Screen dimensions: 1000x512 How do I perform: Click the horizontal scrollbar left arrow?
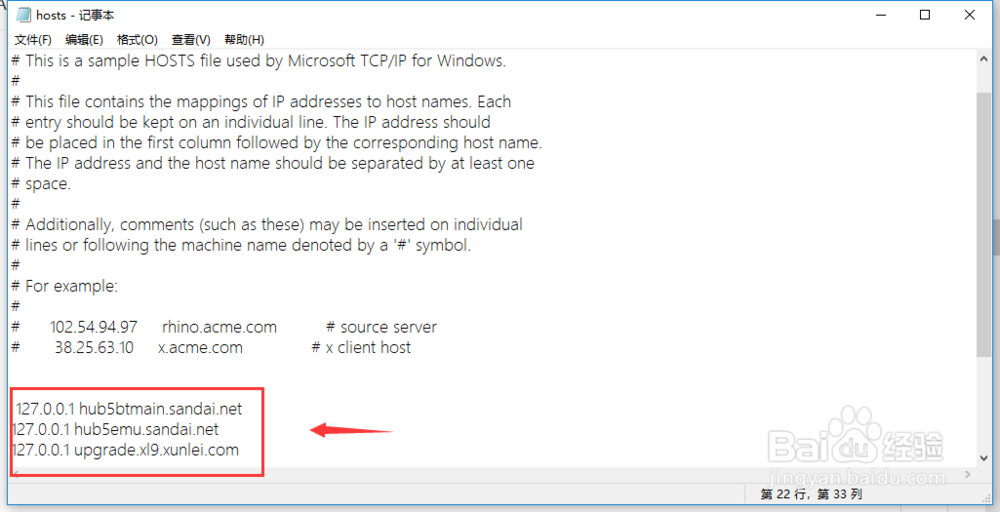[17, 473]
